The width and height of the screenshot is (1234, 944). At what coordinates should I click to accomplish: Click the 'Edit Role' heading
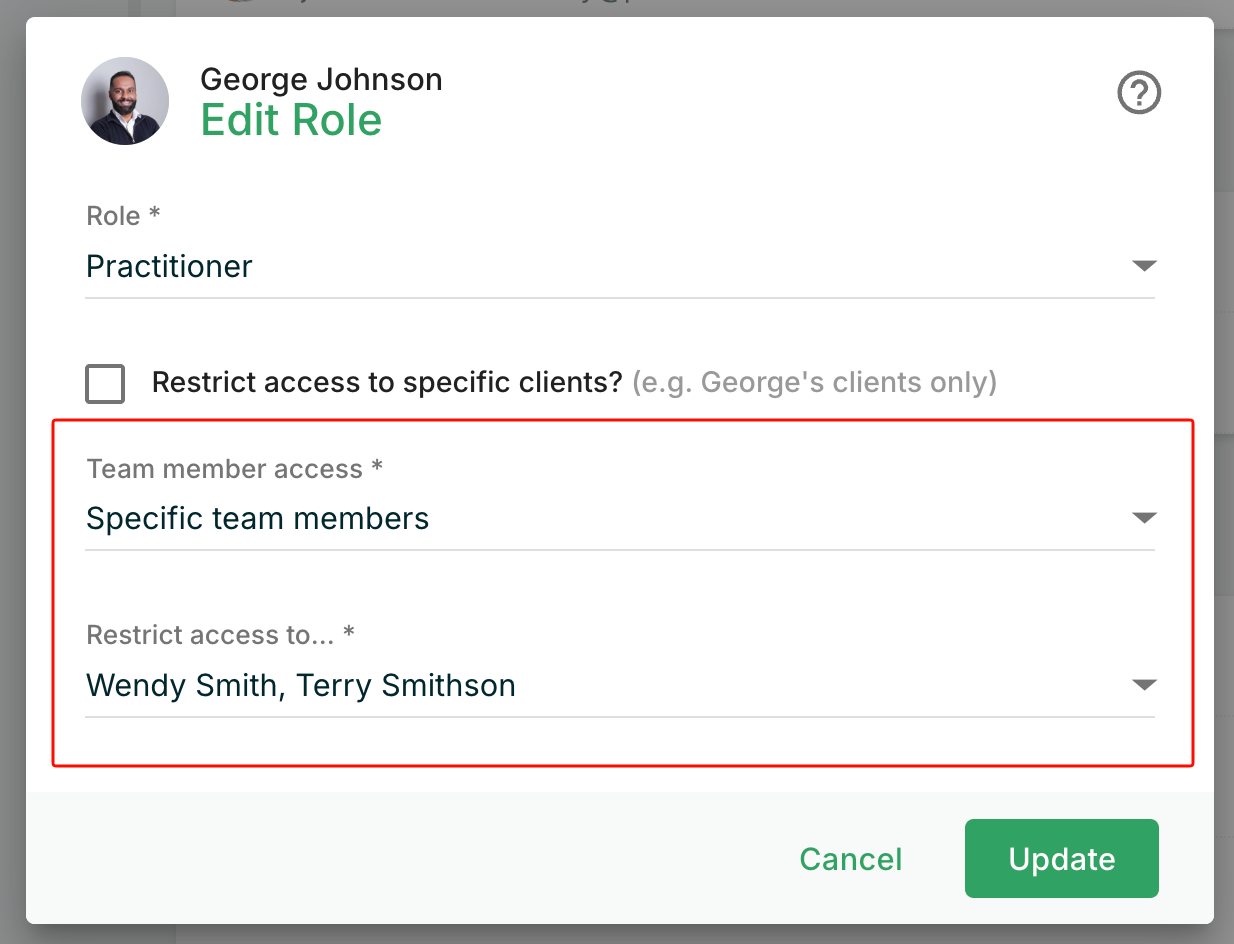click(291, 120)
